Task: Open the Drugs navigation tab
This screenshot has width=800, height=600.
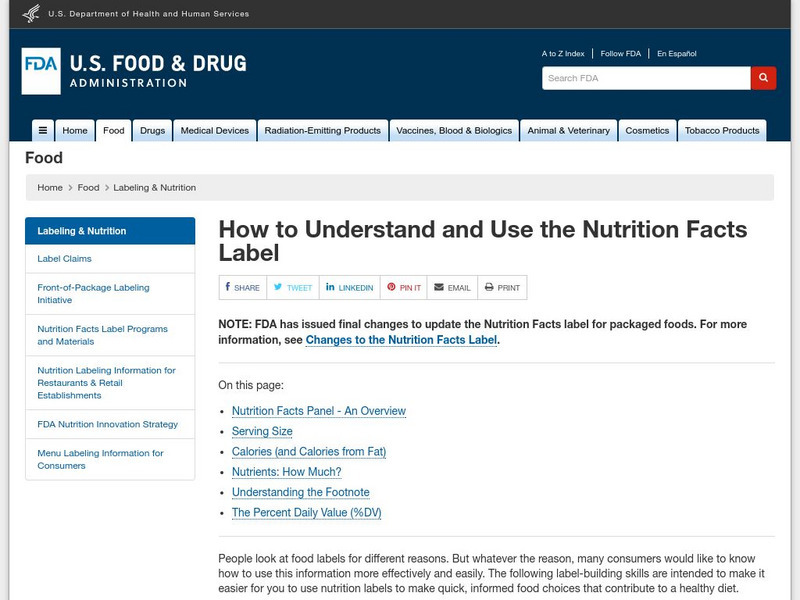Action: click(152, 131)
